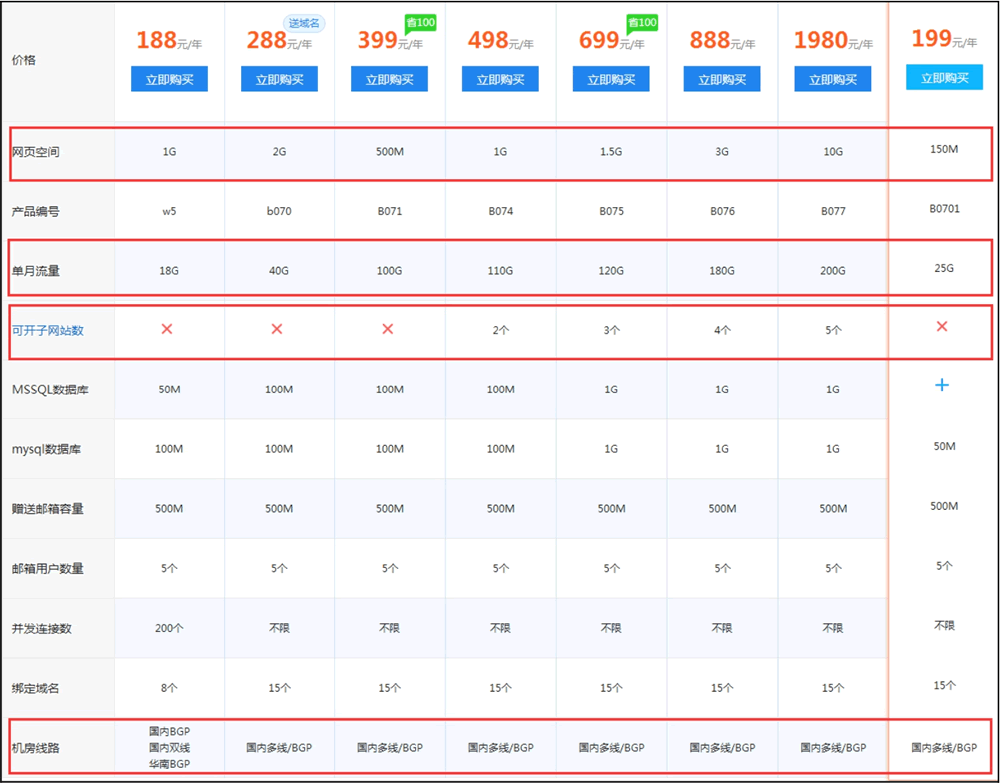This screenshot has width=1000, height=783.
Task: Click the 并发连接数 row label
Action: 41,629
